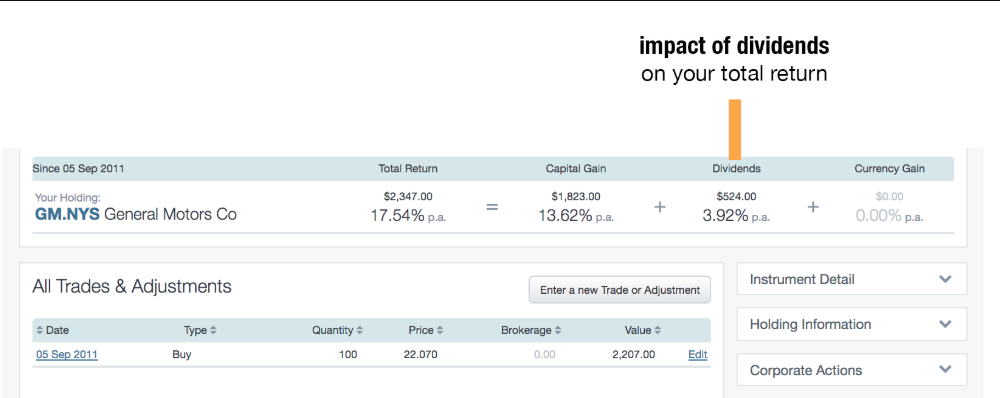This screenshot has width=1000, height=398.
Task: Click Enter a new Trade or Adjustment button
Action: [619, 290]
